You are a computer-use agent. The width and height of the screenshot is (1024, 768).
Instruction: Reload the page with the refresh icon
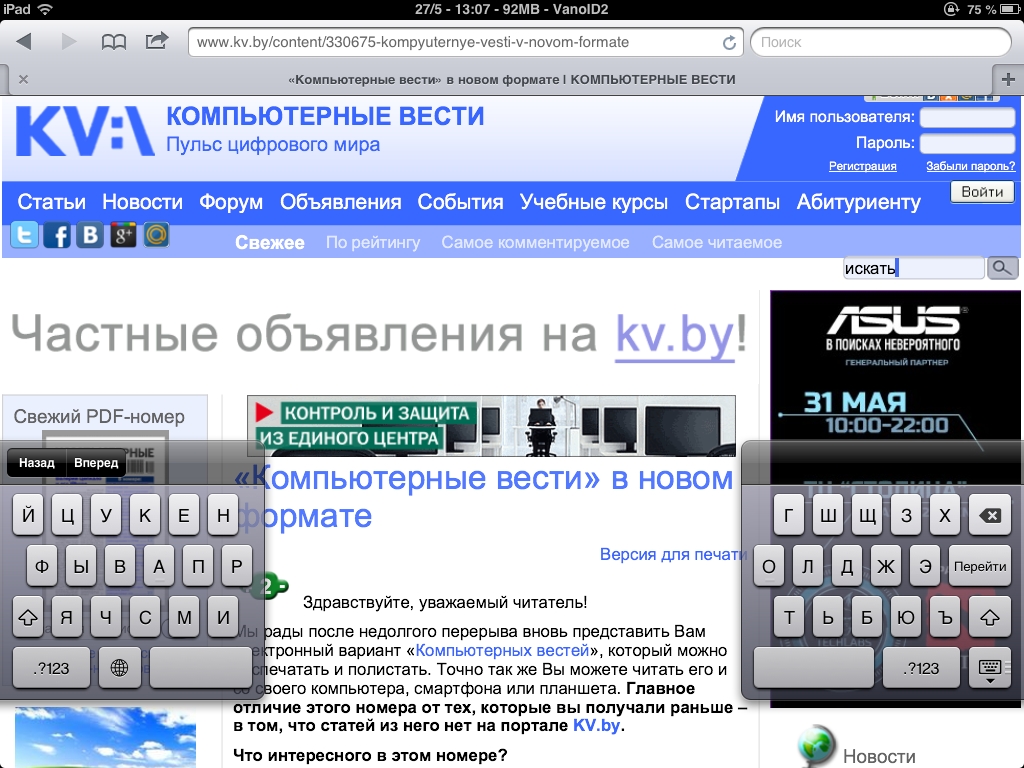point(729,42)
